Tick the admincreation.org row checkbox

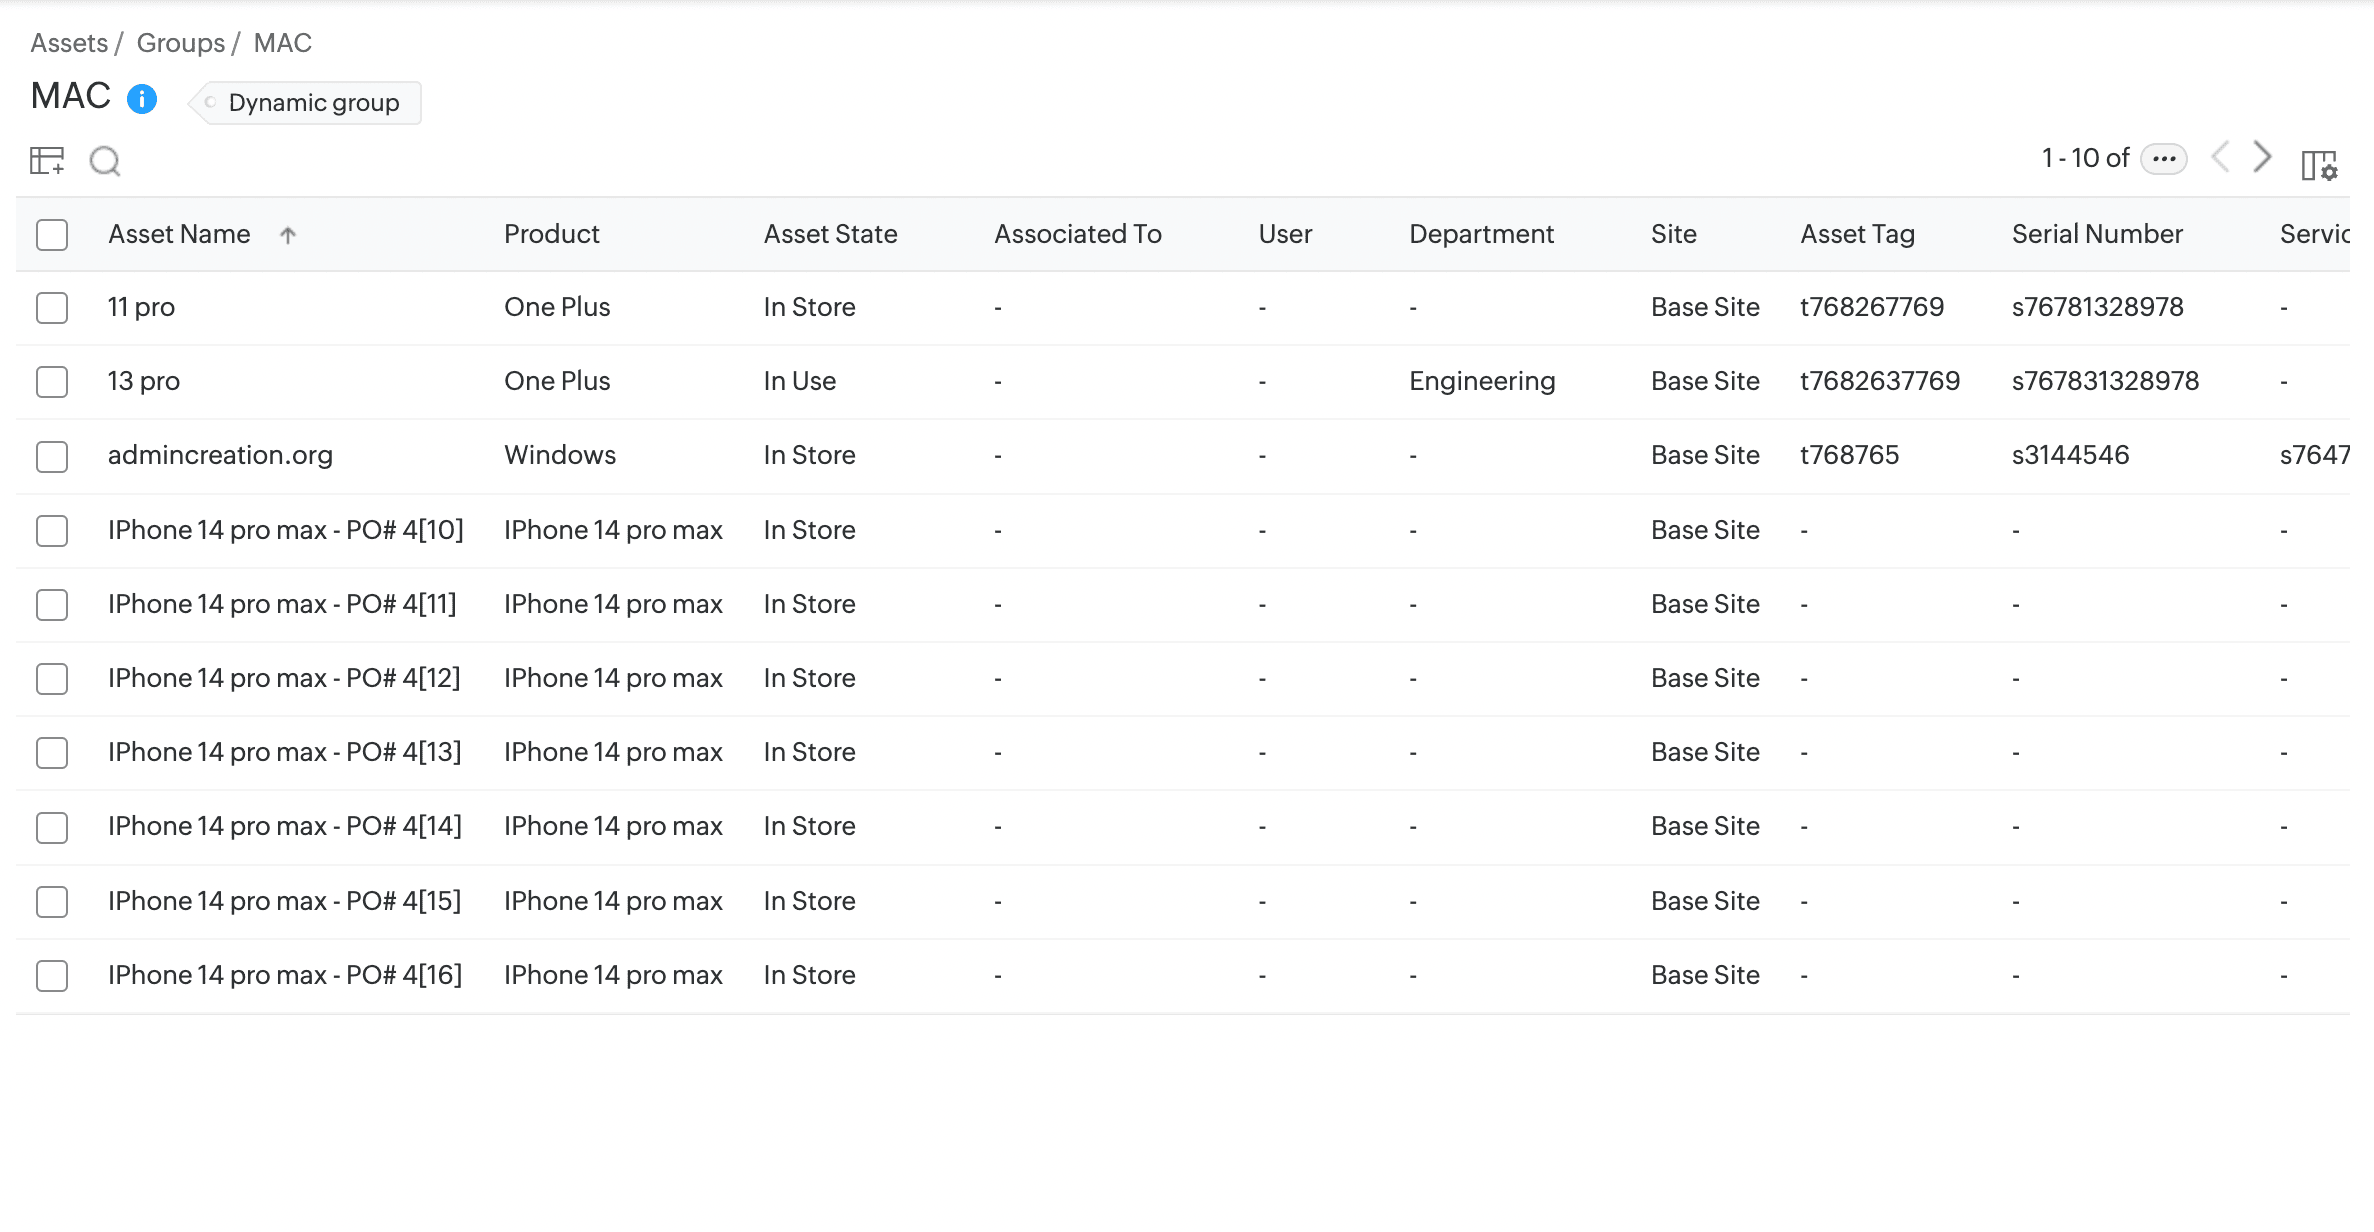tap(52, 456)
